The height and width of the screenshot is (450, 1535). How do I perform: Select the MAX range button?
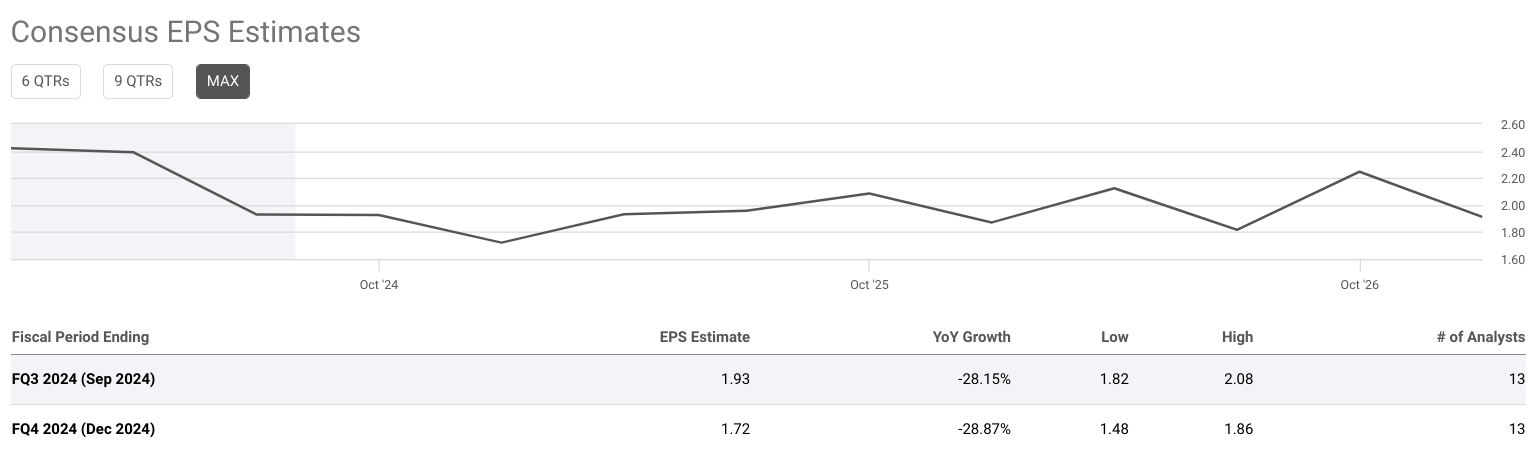click(x=223, y=82)
